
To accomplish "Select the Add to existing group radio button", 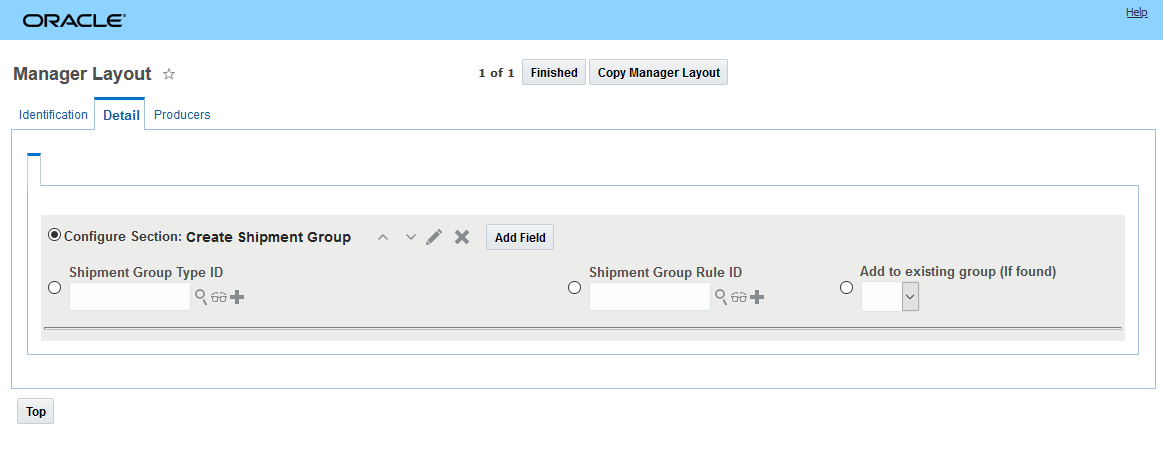I will (846, 288).
